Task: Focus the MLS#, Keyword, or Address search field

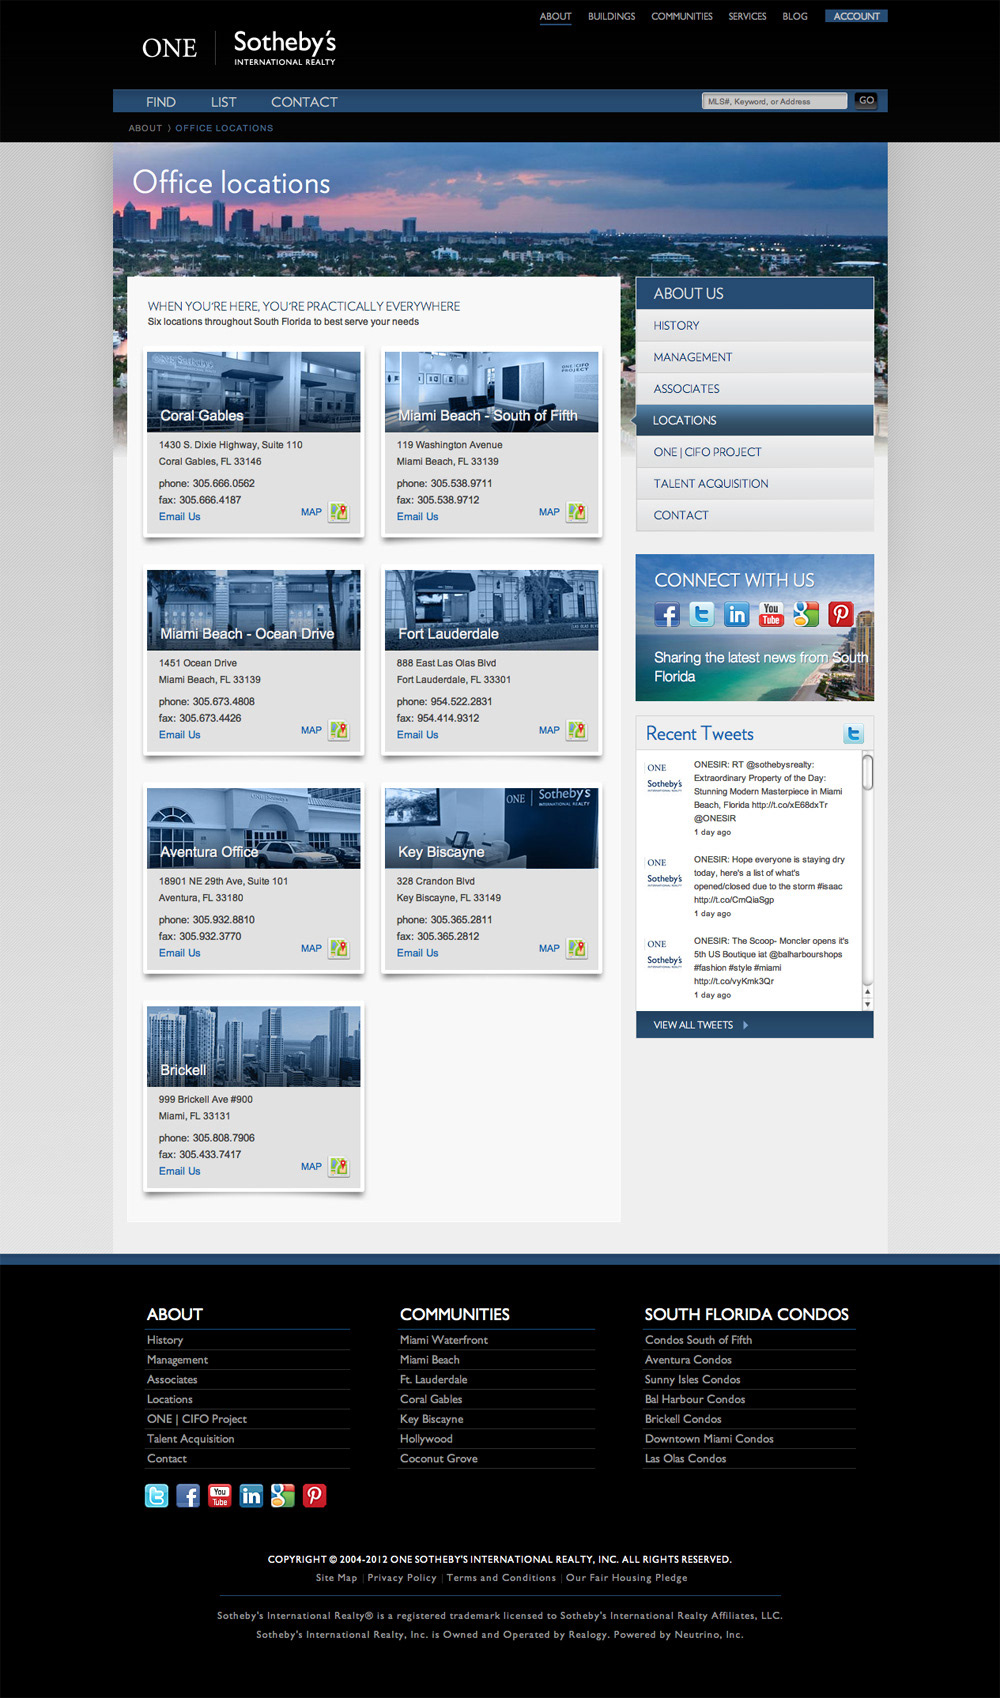Action: tap(775, 101)
